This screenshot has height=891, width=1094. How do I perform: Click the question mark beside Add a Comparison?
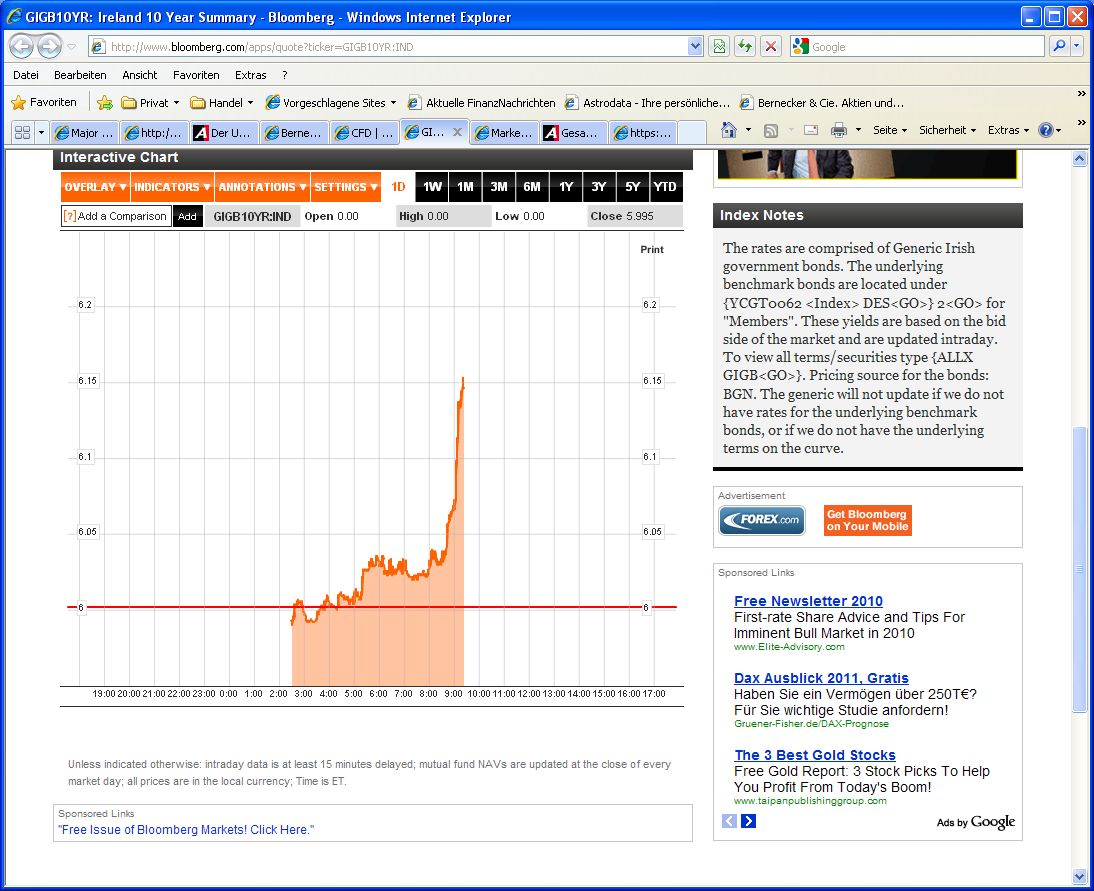(x=69, y=216)
